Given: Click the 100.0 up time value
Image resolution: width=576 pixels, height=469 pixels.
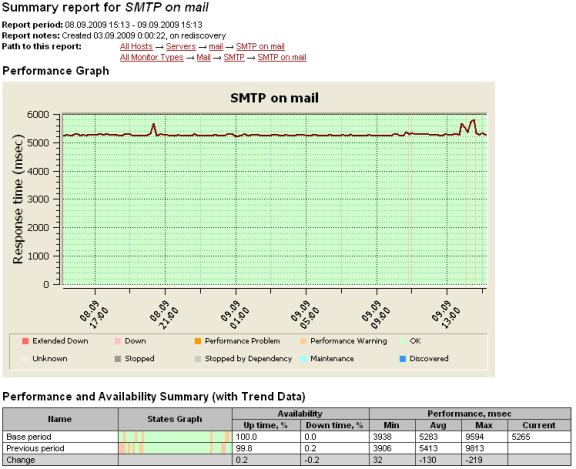Looking at the screenshot, I should point(246,437).
